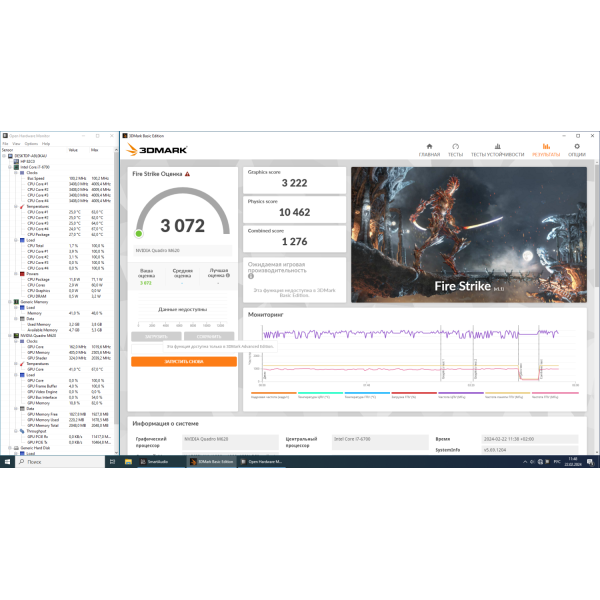Open the options gear icon in 3DMark

[x=577, y=146]
